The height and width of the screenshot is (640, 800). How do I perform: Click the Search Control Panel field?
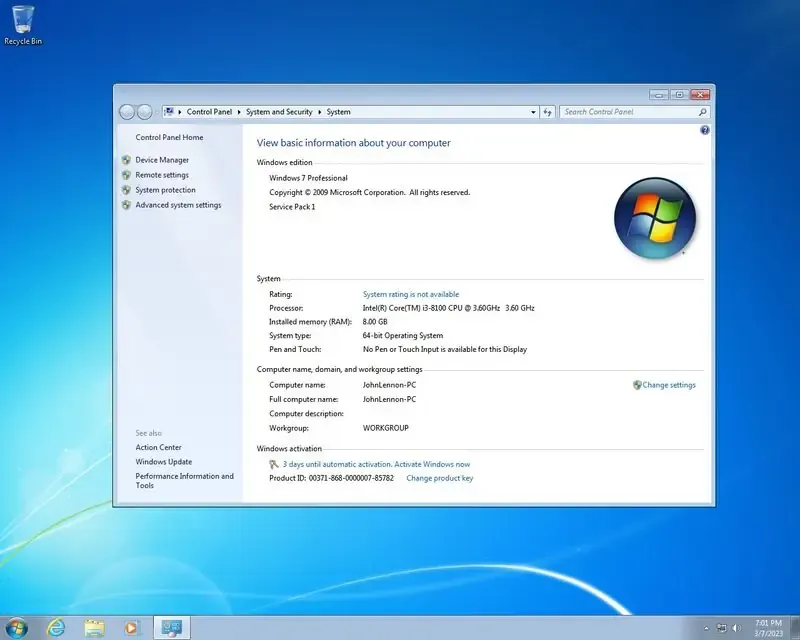click(x=631, y=112)
